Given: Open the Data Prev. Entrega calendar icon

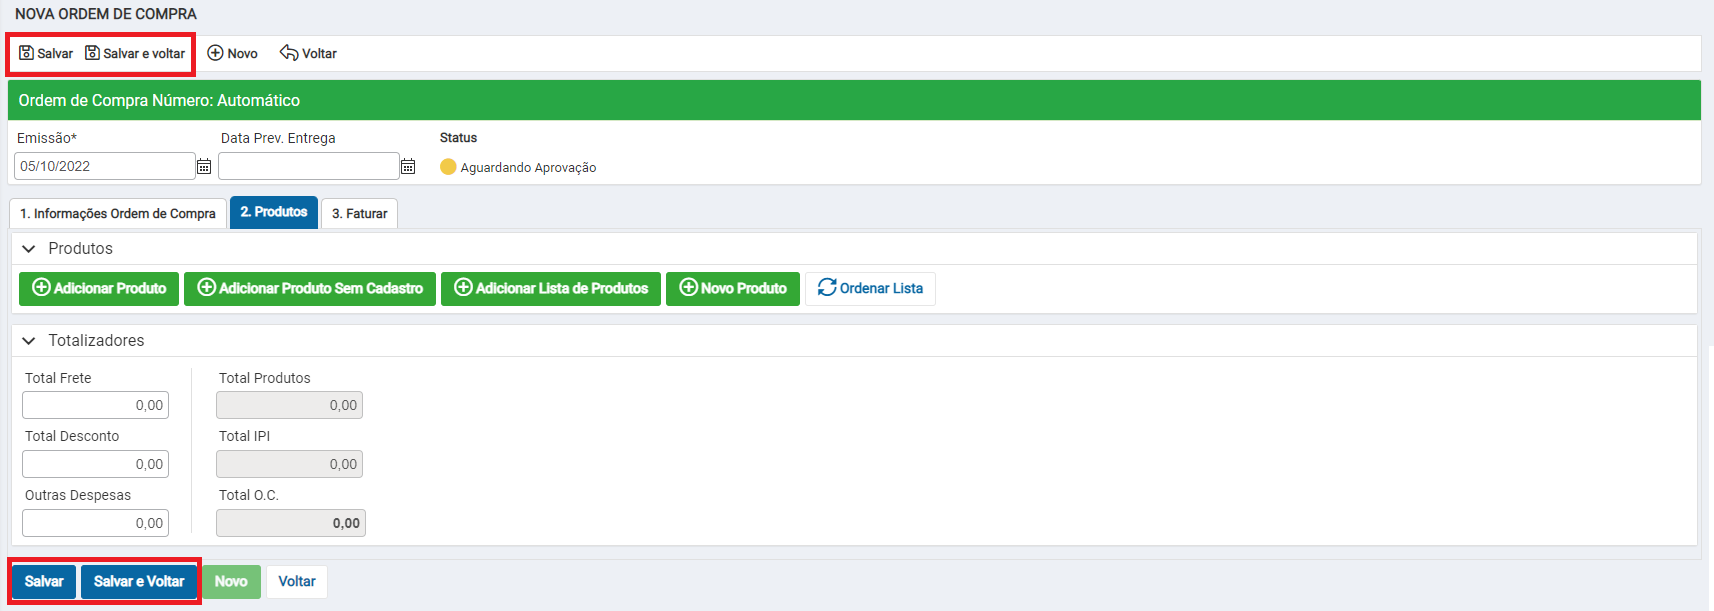Looking at the screenshot, I should [x=408, y=167].
